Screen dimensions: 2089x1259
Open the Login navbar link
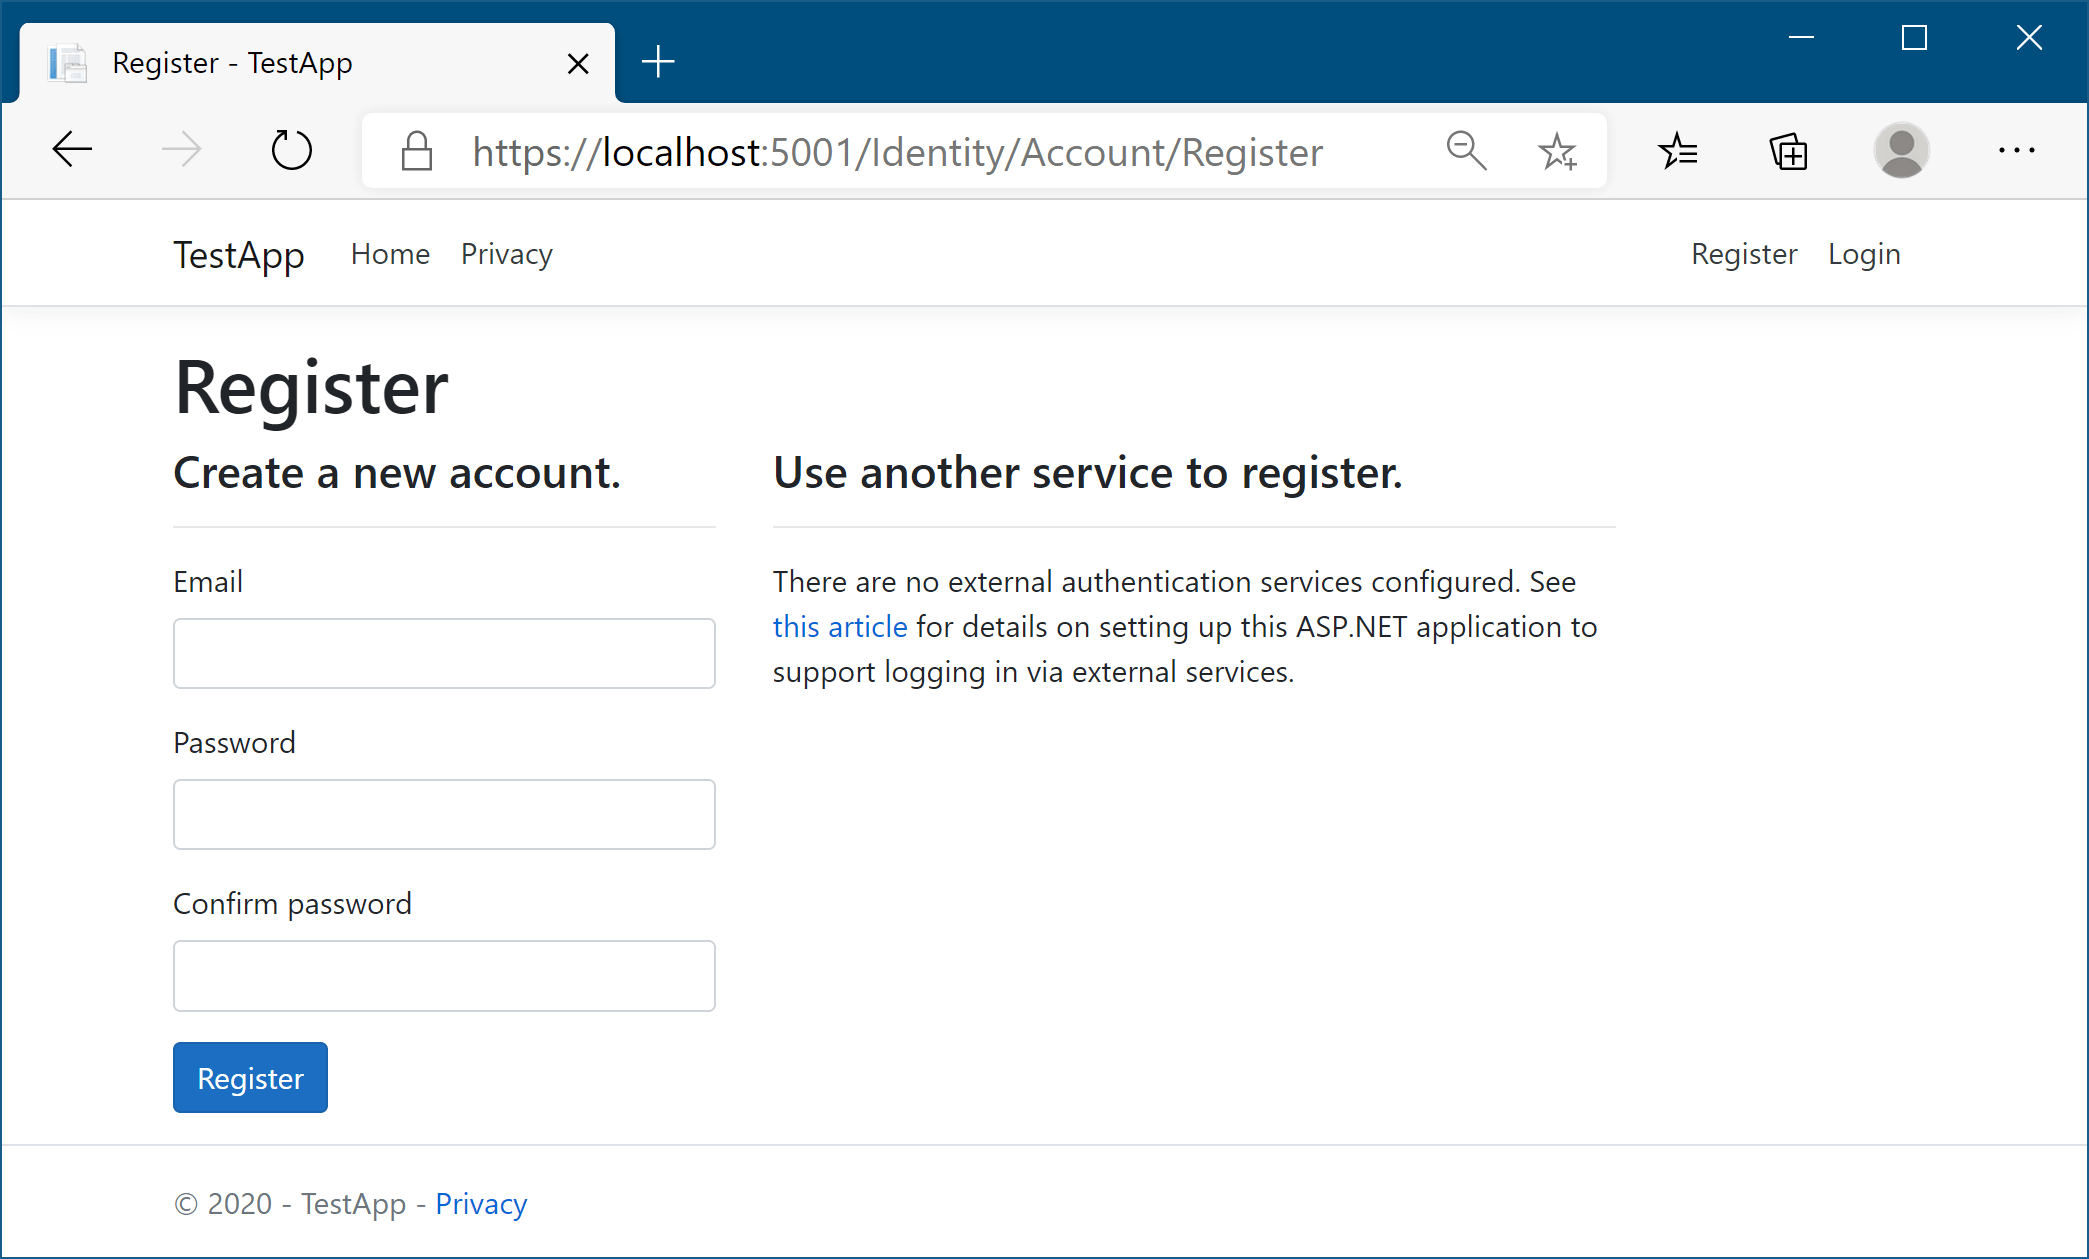coord(1864,254)
